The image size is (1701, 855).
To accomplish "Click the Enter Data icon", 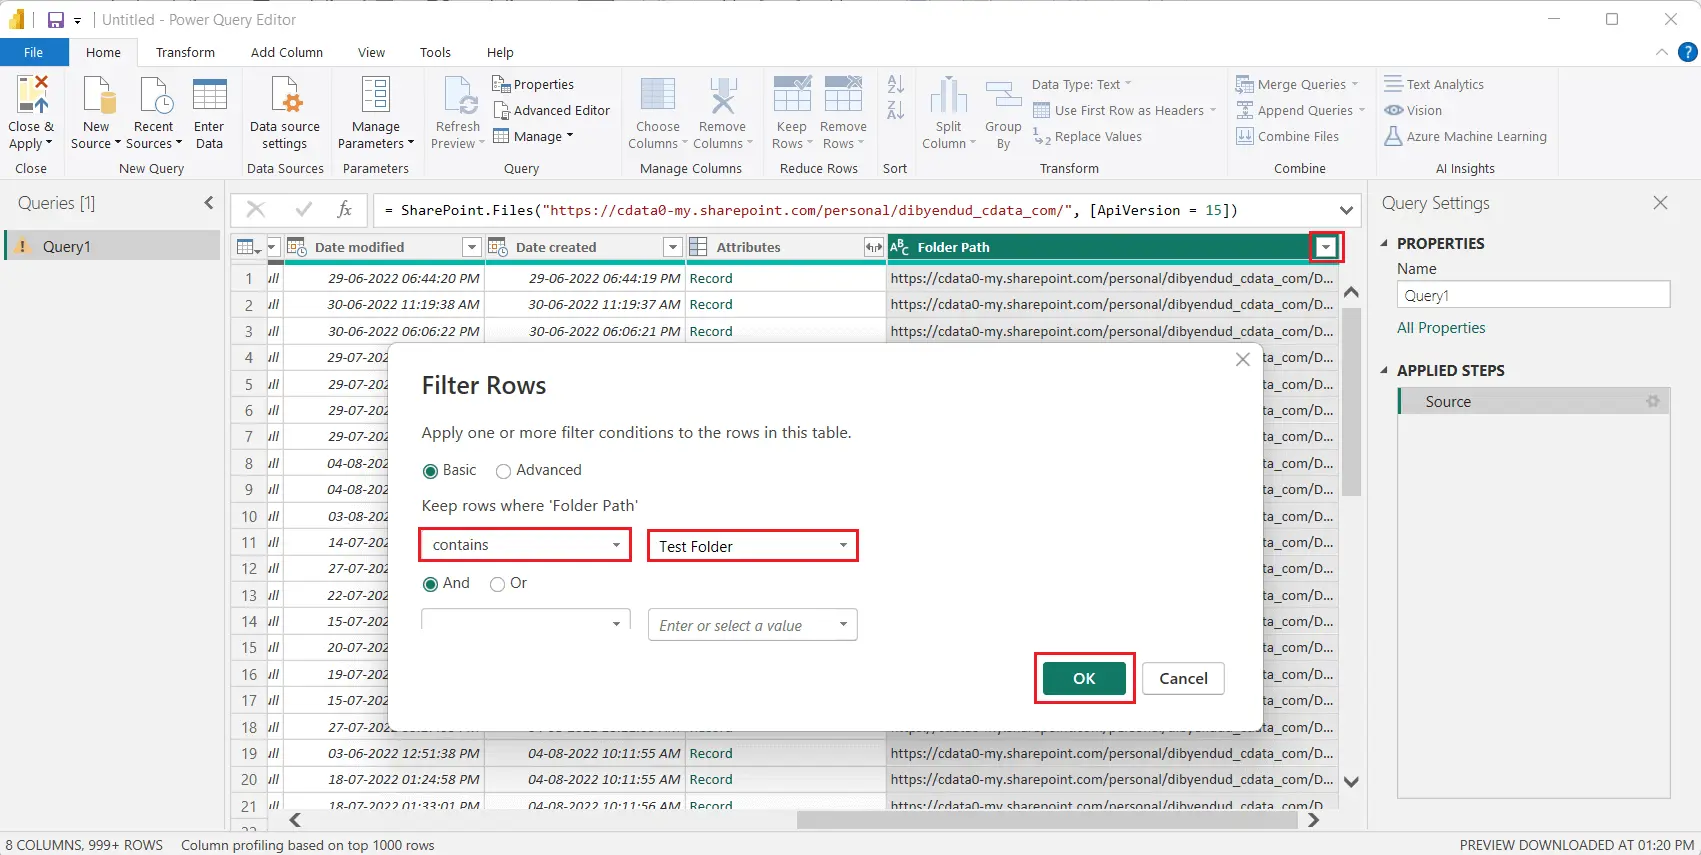I will tap(209, 97).
